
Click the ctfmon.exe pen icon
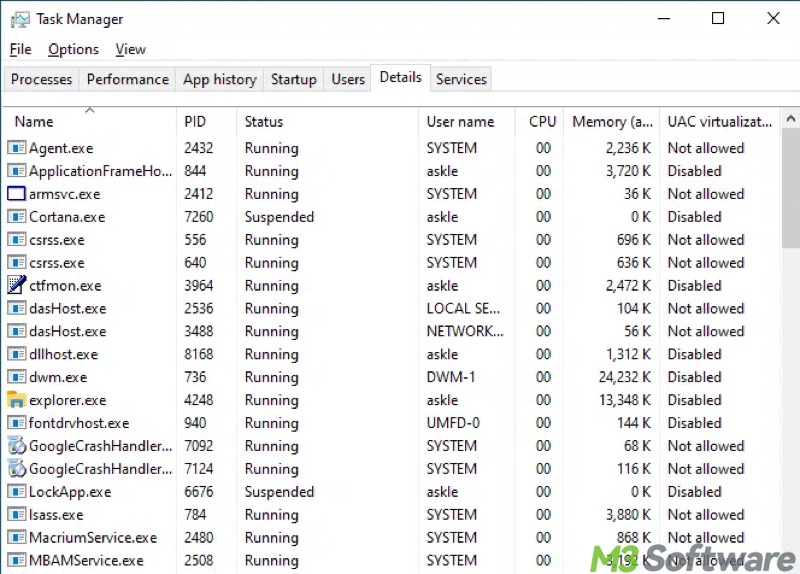pyautogui.click(x=16, y=285)
